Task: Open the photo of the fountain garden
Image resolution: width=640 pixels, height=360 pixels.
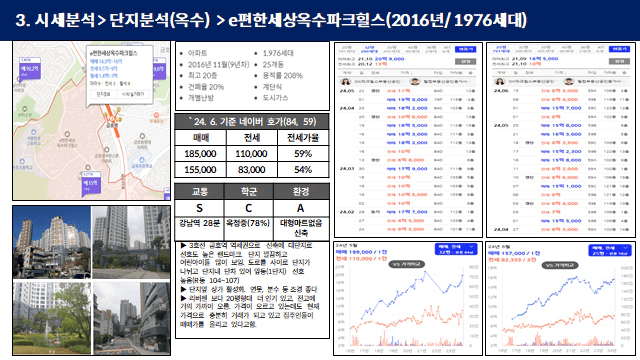Action: (x=52, y=318)
